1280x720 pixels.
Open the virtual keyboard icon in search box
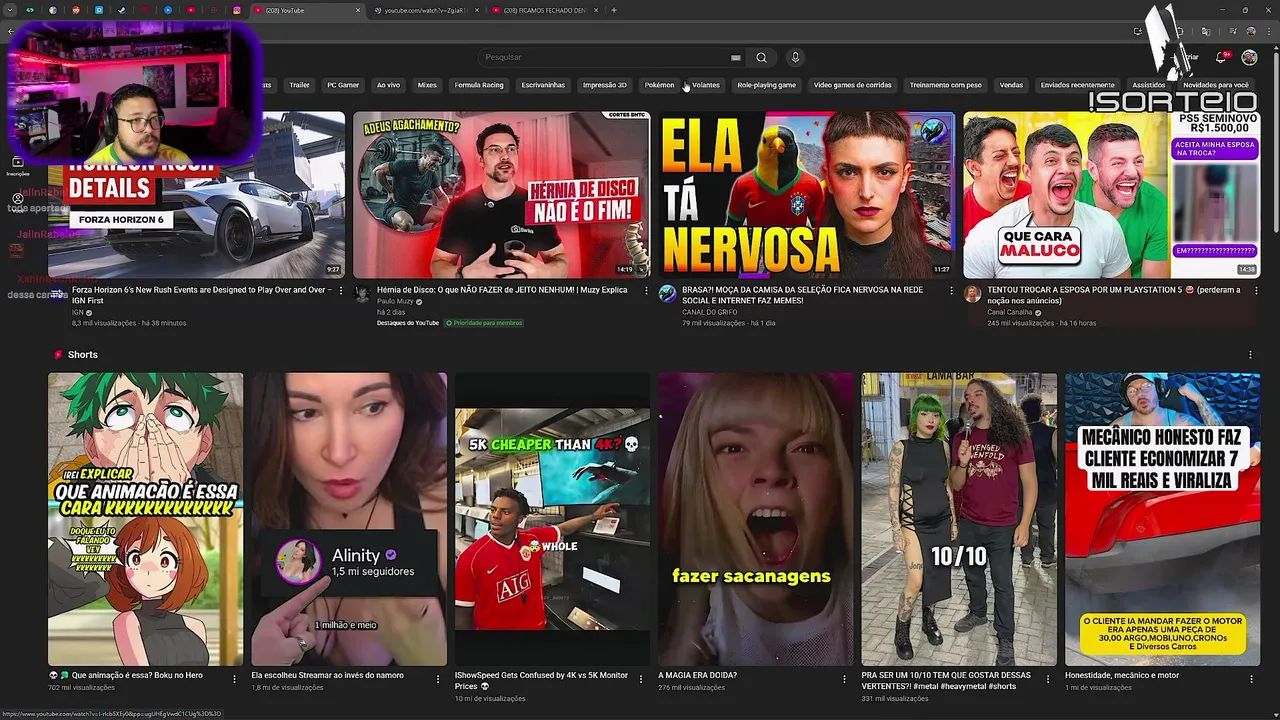(735, 58)
